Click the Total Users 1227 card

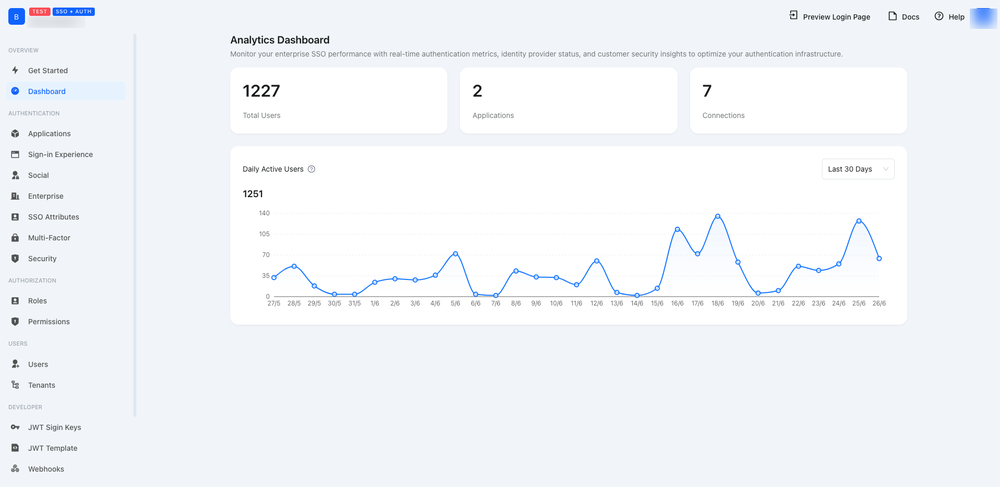pyautogui.click(x=339, y=101)
